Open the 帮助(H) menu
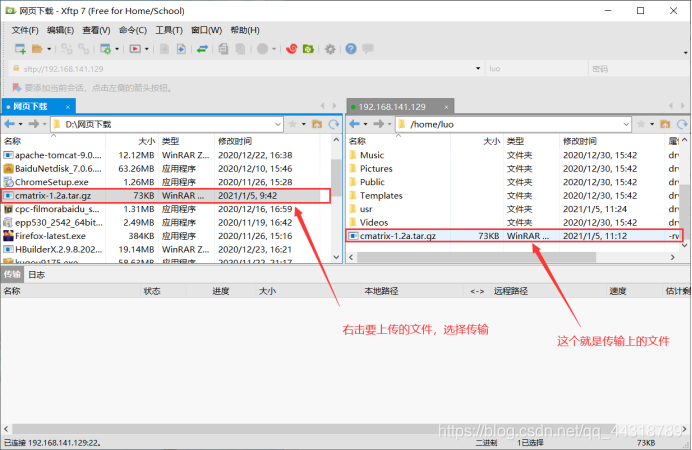692x450 pixels. pos(245,30)
